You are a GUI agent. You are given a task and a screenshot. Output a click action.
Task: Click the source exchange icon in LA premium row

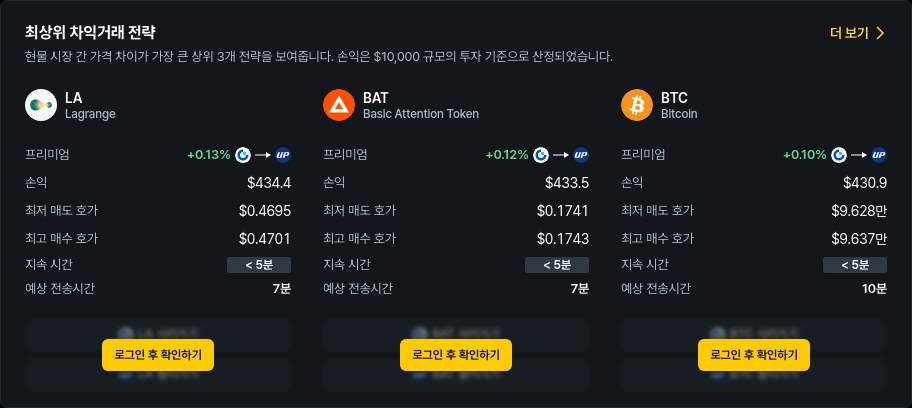243,155
